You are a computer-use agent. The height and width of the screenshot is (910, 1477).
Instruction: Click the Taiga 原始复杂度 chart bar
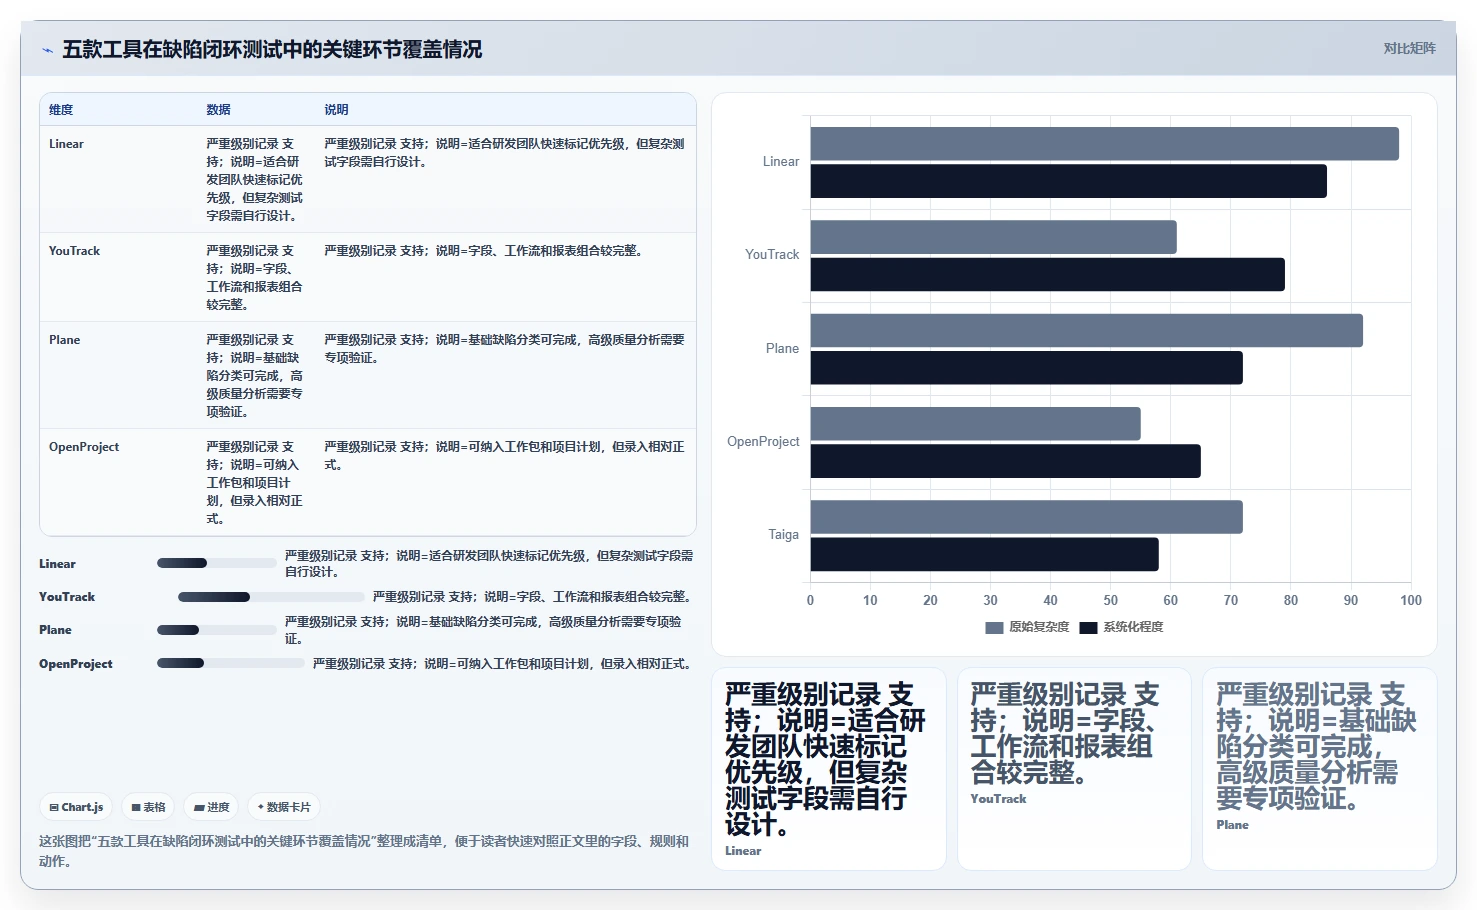1026,517
